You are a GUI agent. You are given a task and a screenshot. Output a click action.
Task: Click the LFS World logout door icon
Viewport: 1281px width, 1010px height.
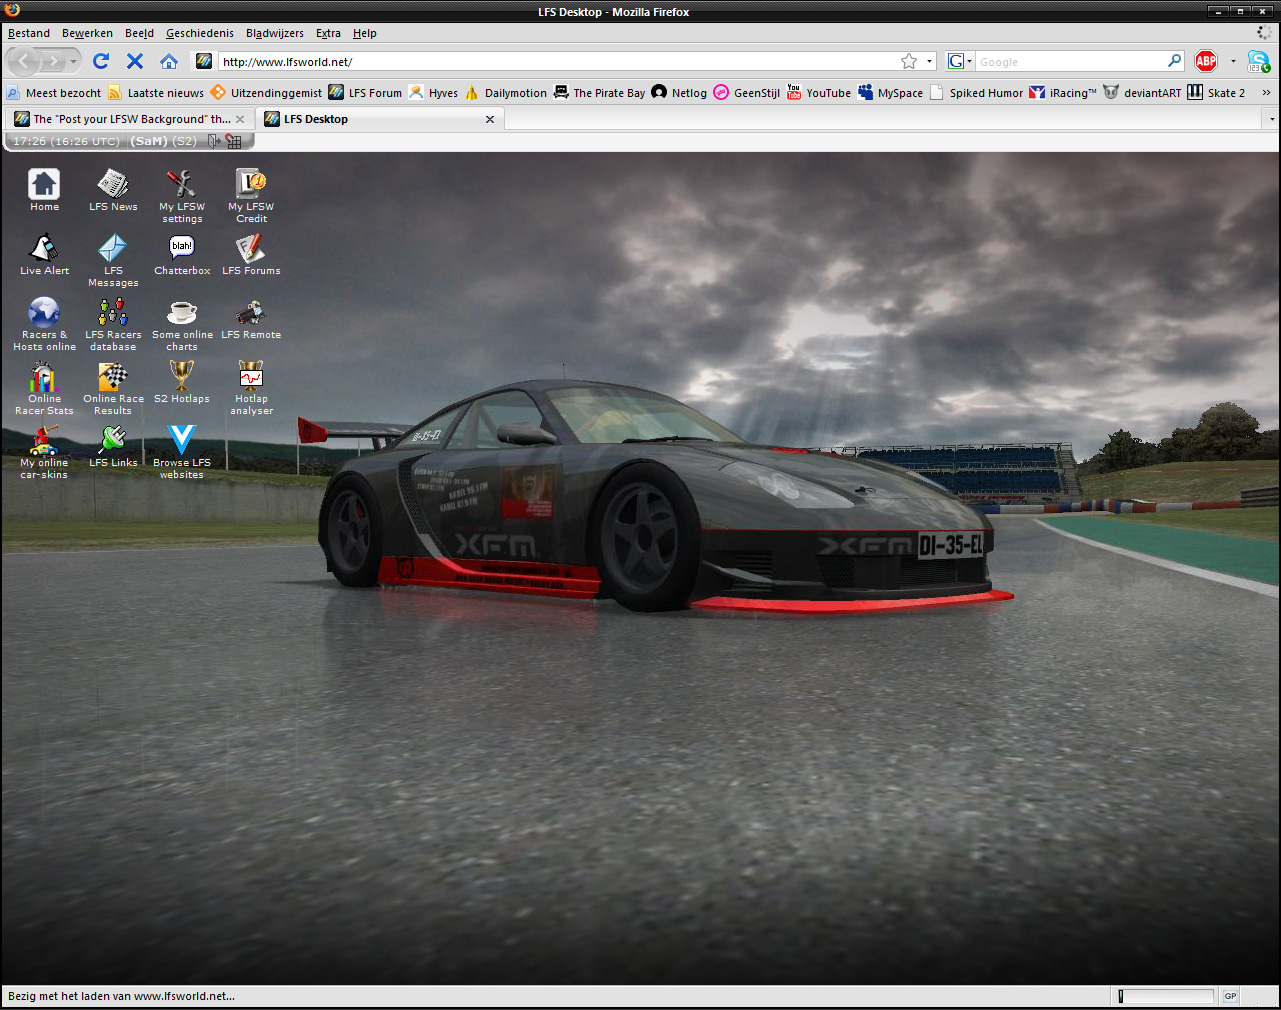[x=214, y=142]
